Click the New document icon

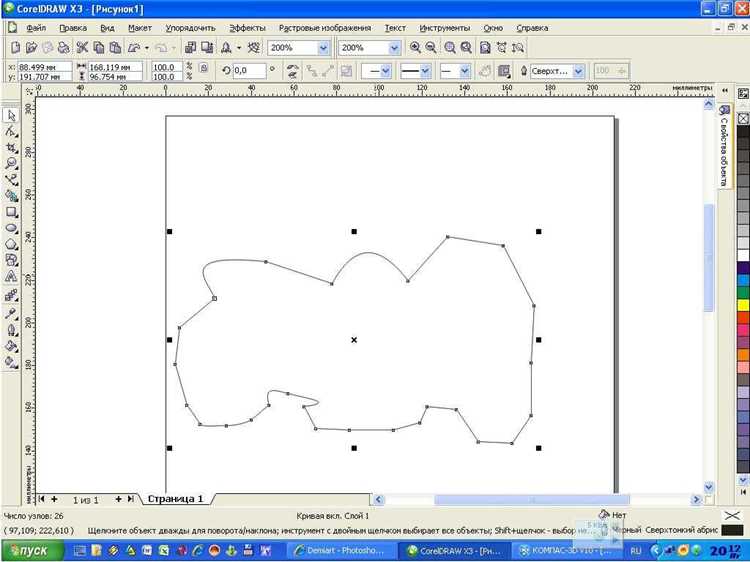[x=15, y=47]
